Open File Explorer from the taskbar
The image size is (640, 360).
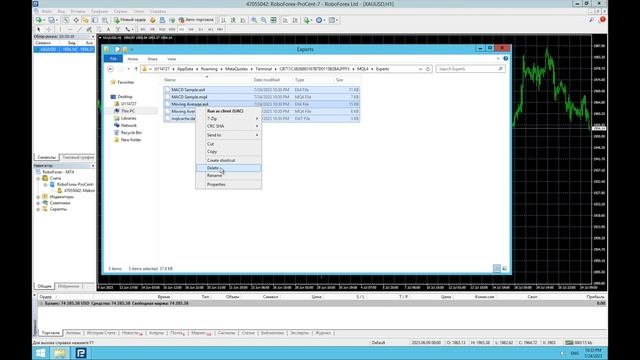[x=60, y=353]
